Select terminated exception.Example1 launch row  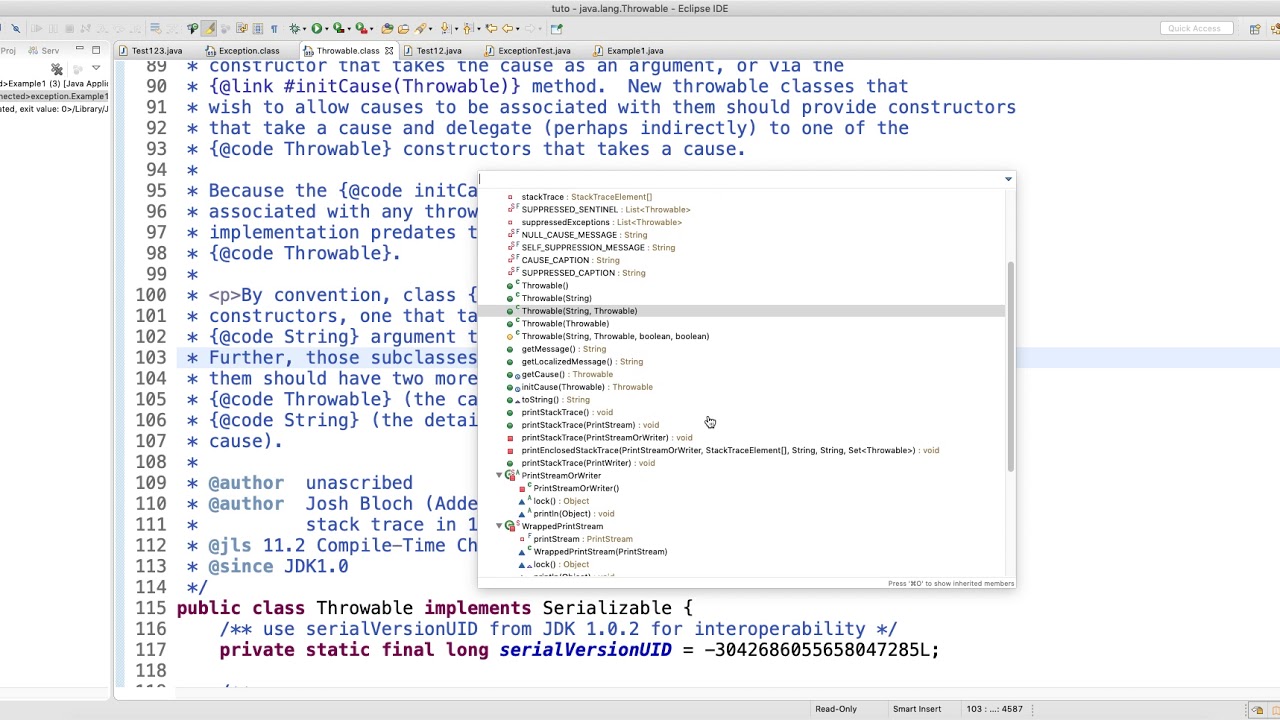54,96
